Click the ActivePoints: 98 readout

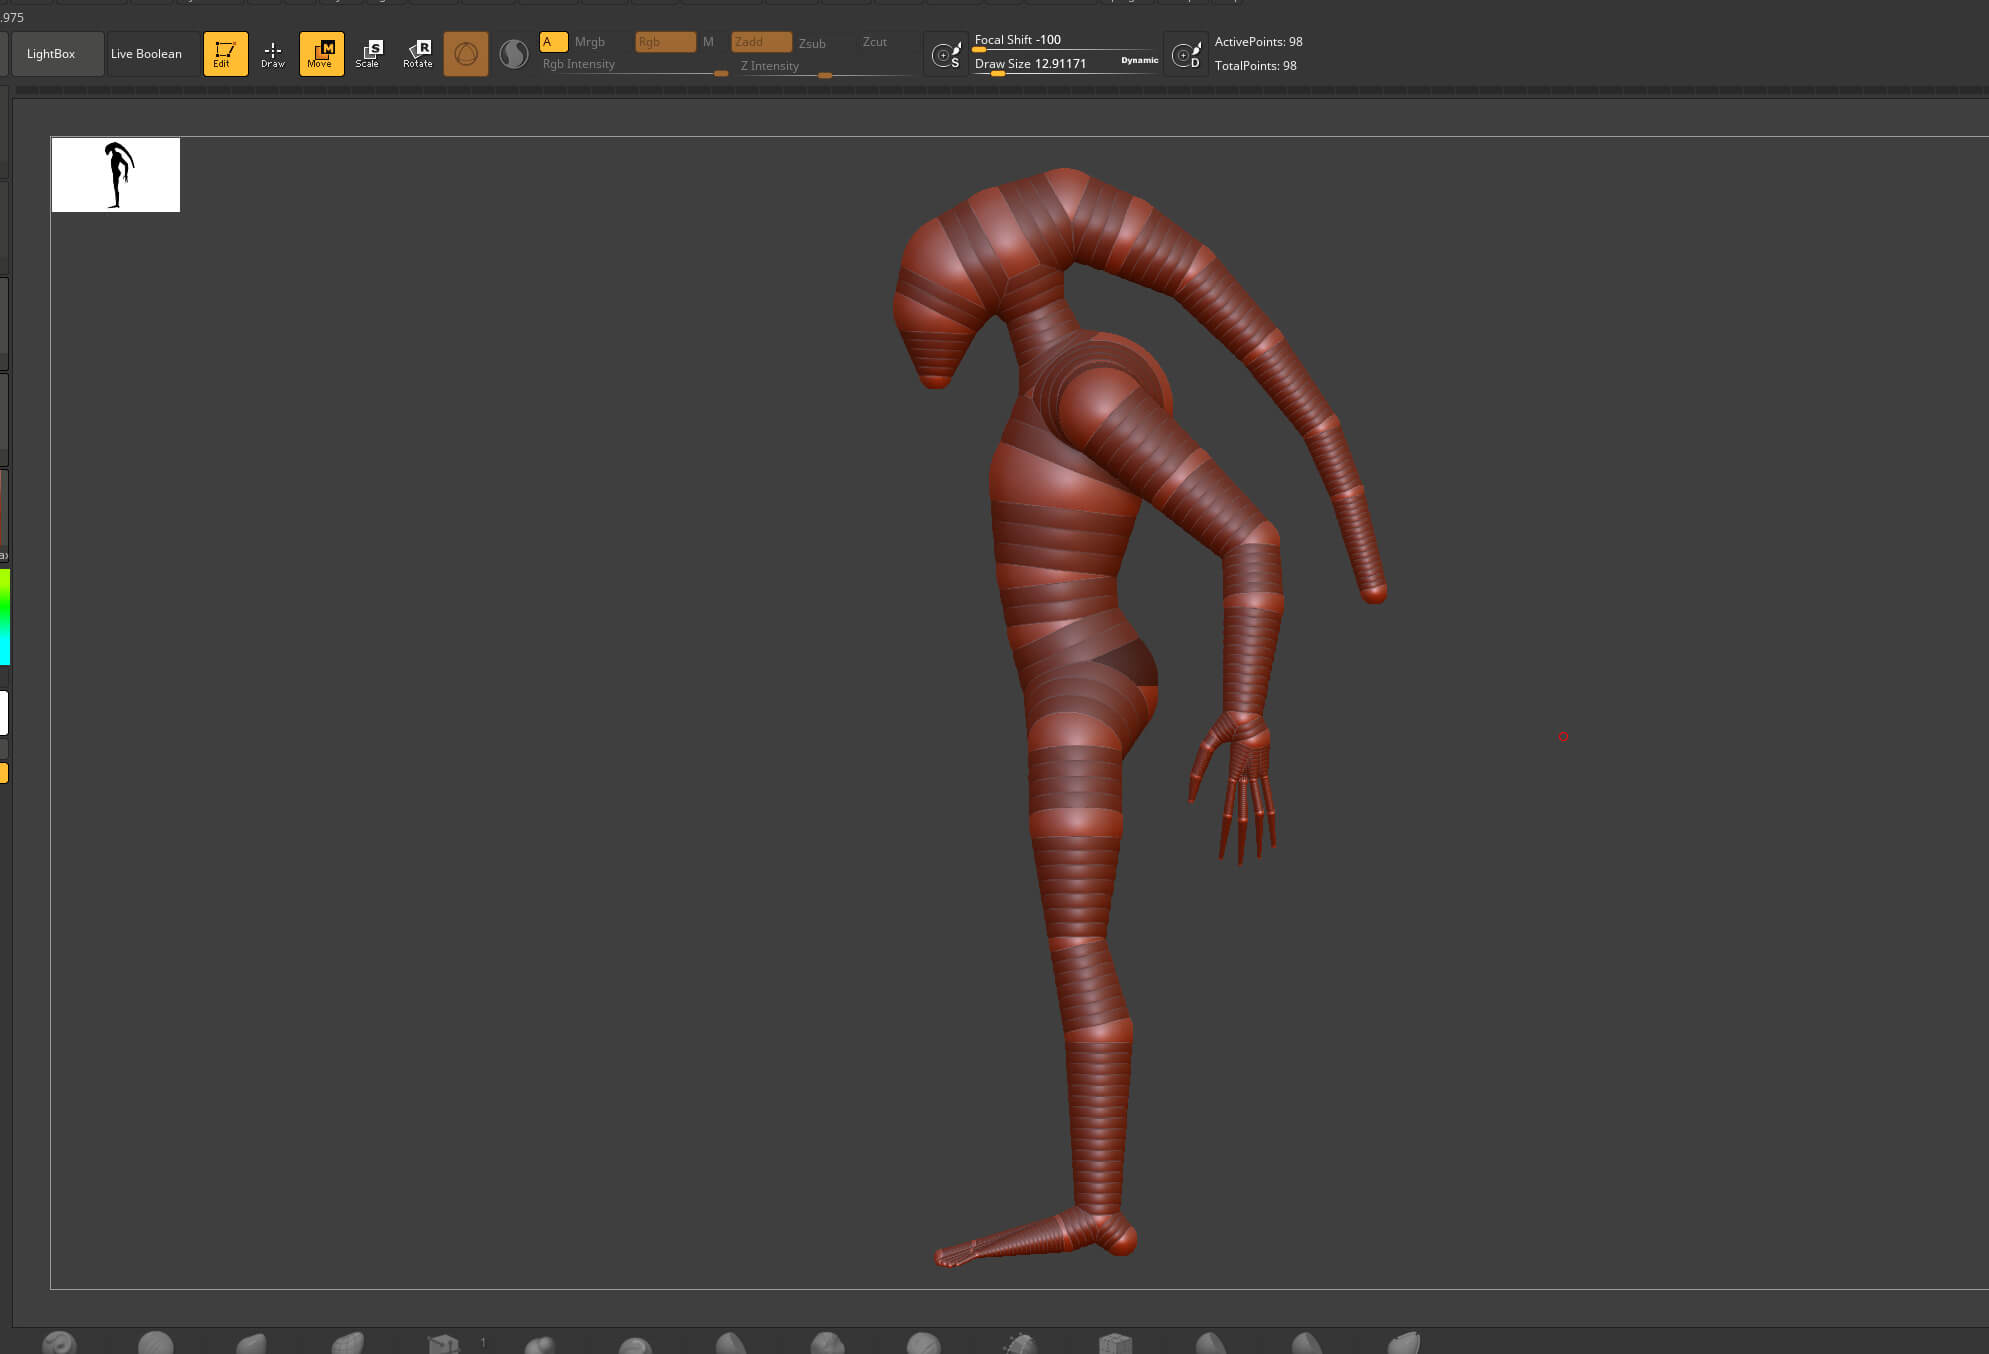tap(1258, 42)
